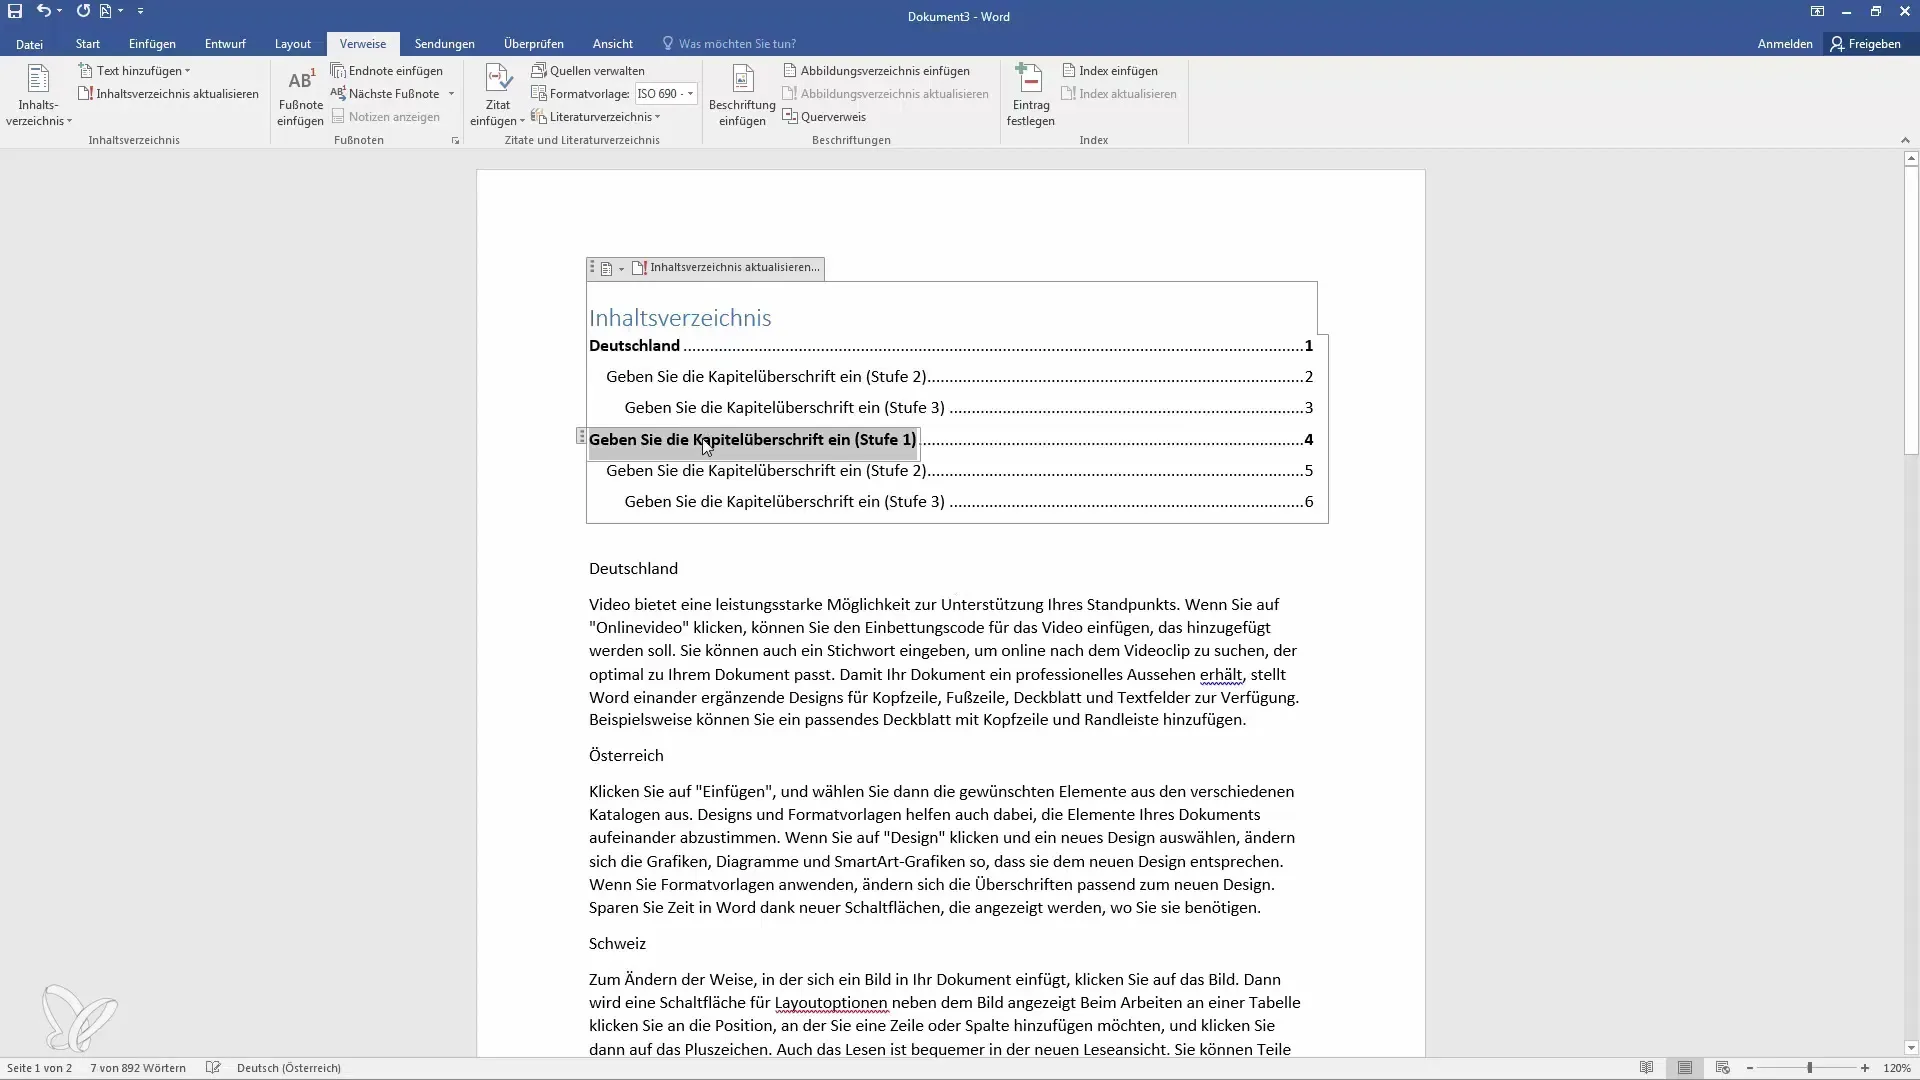Viewport: 1920px width, 1080px height.
Task: Click the Österreich heading in the document
Action: [626, 756]
